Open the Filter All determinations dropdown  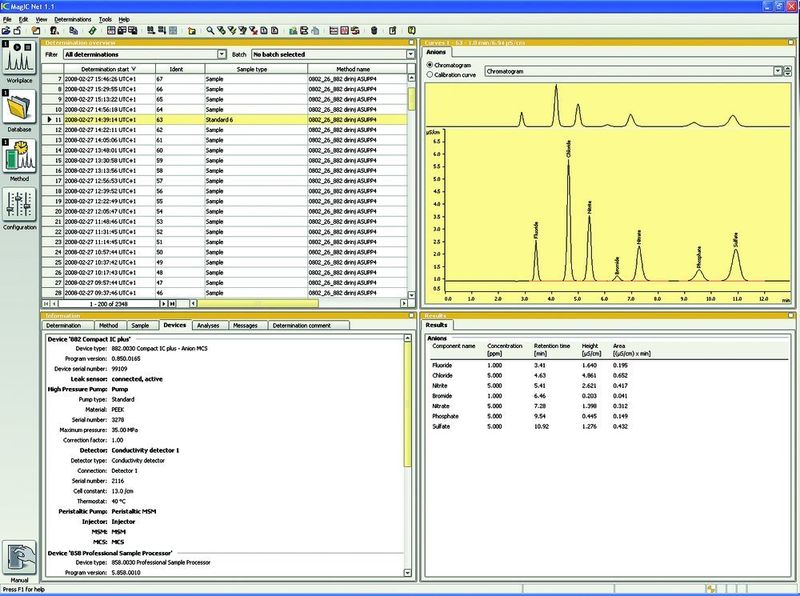click(221, 54)
